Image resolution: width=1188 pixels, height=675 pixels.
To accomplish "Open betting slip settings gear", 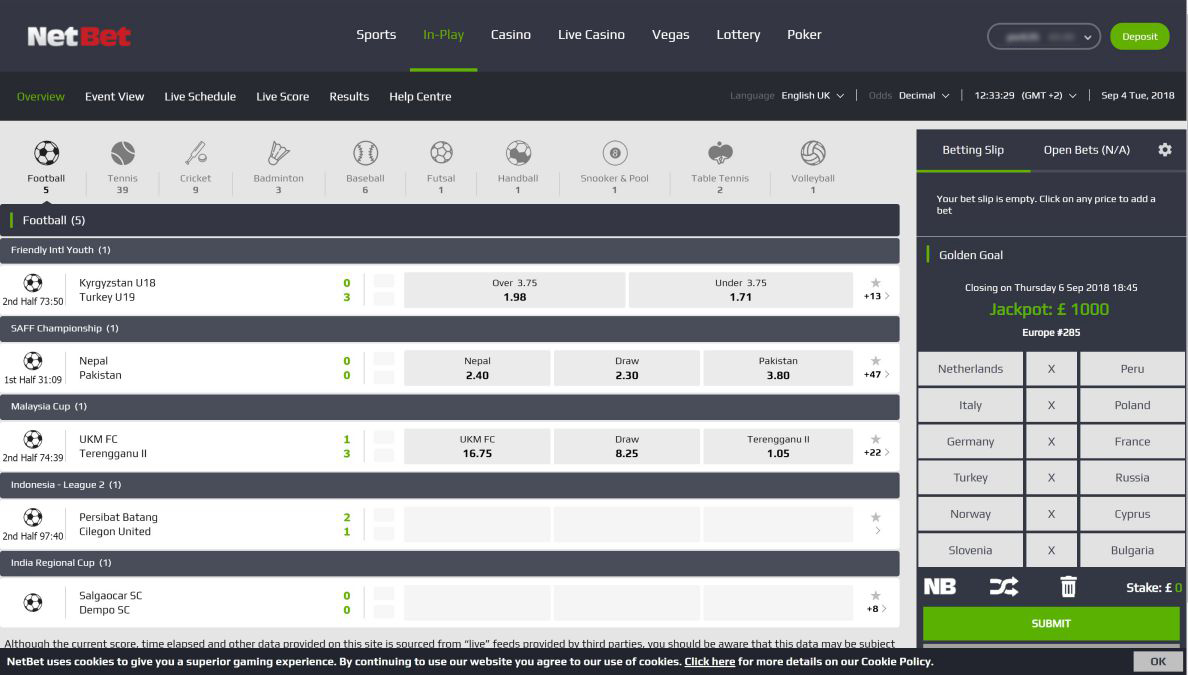I will coord(1165,150).
